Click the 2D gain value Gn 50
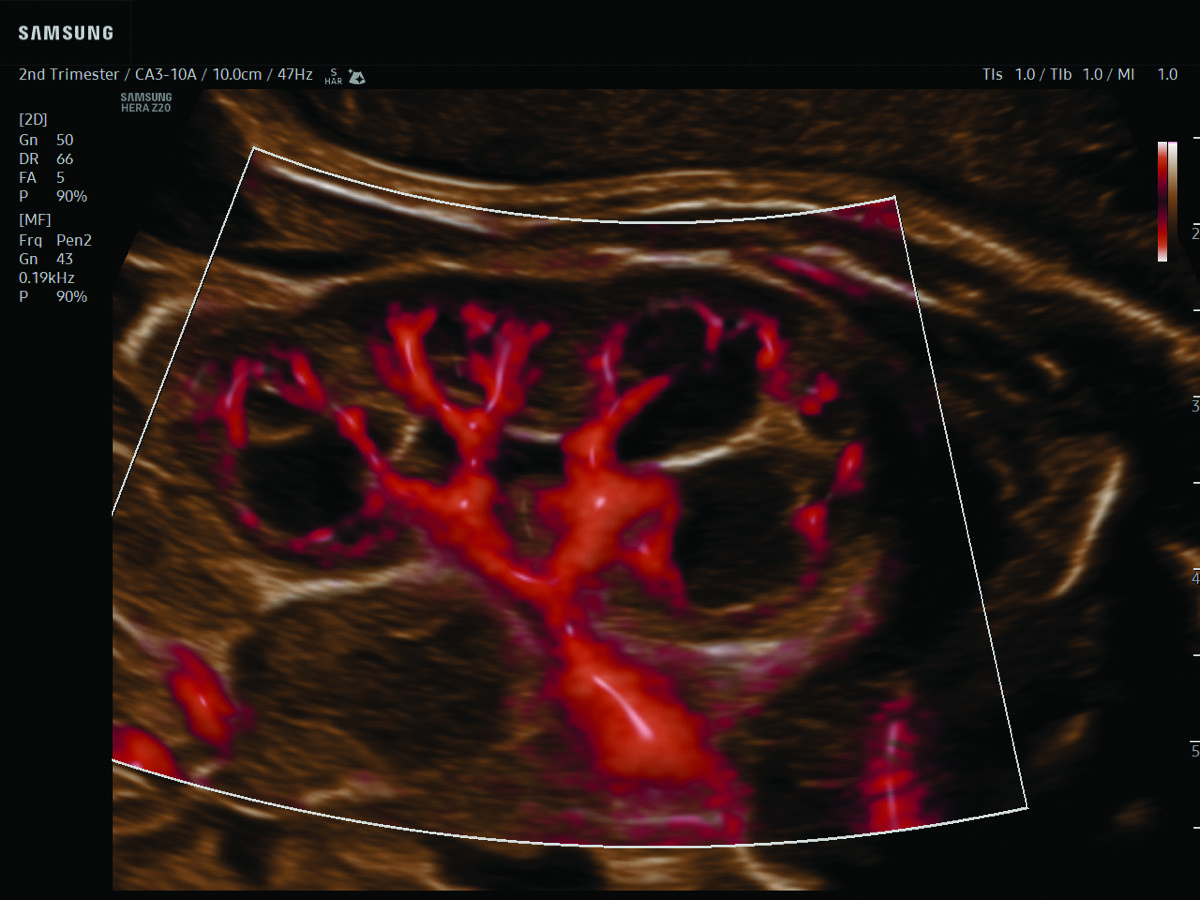Viewport: 1200px width, 900px height. tap(46, 140)
